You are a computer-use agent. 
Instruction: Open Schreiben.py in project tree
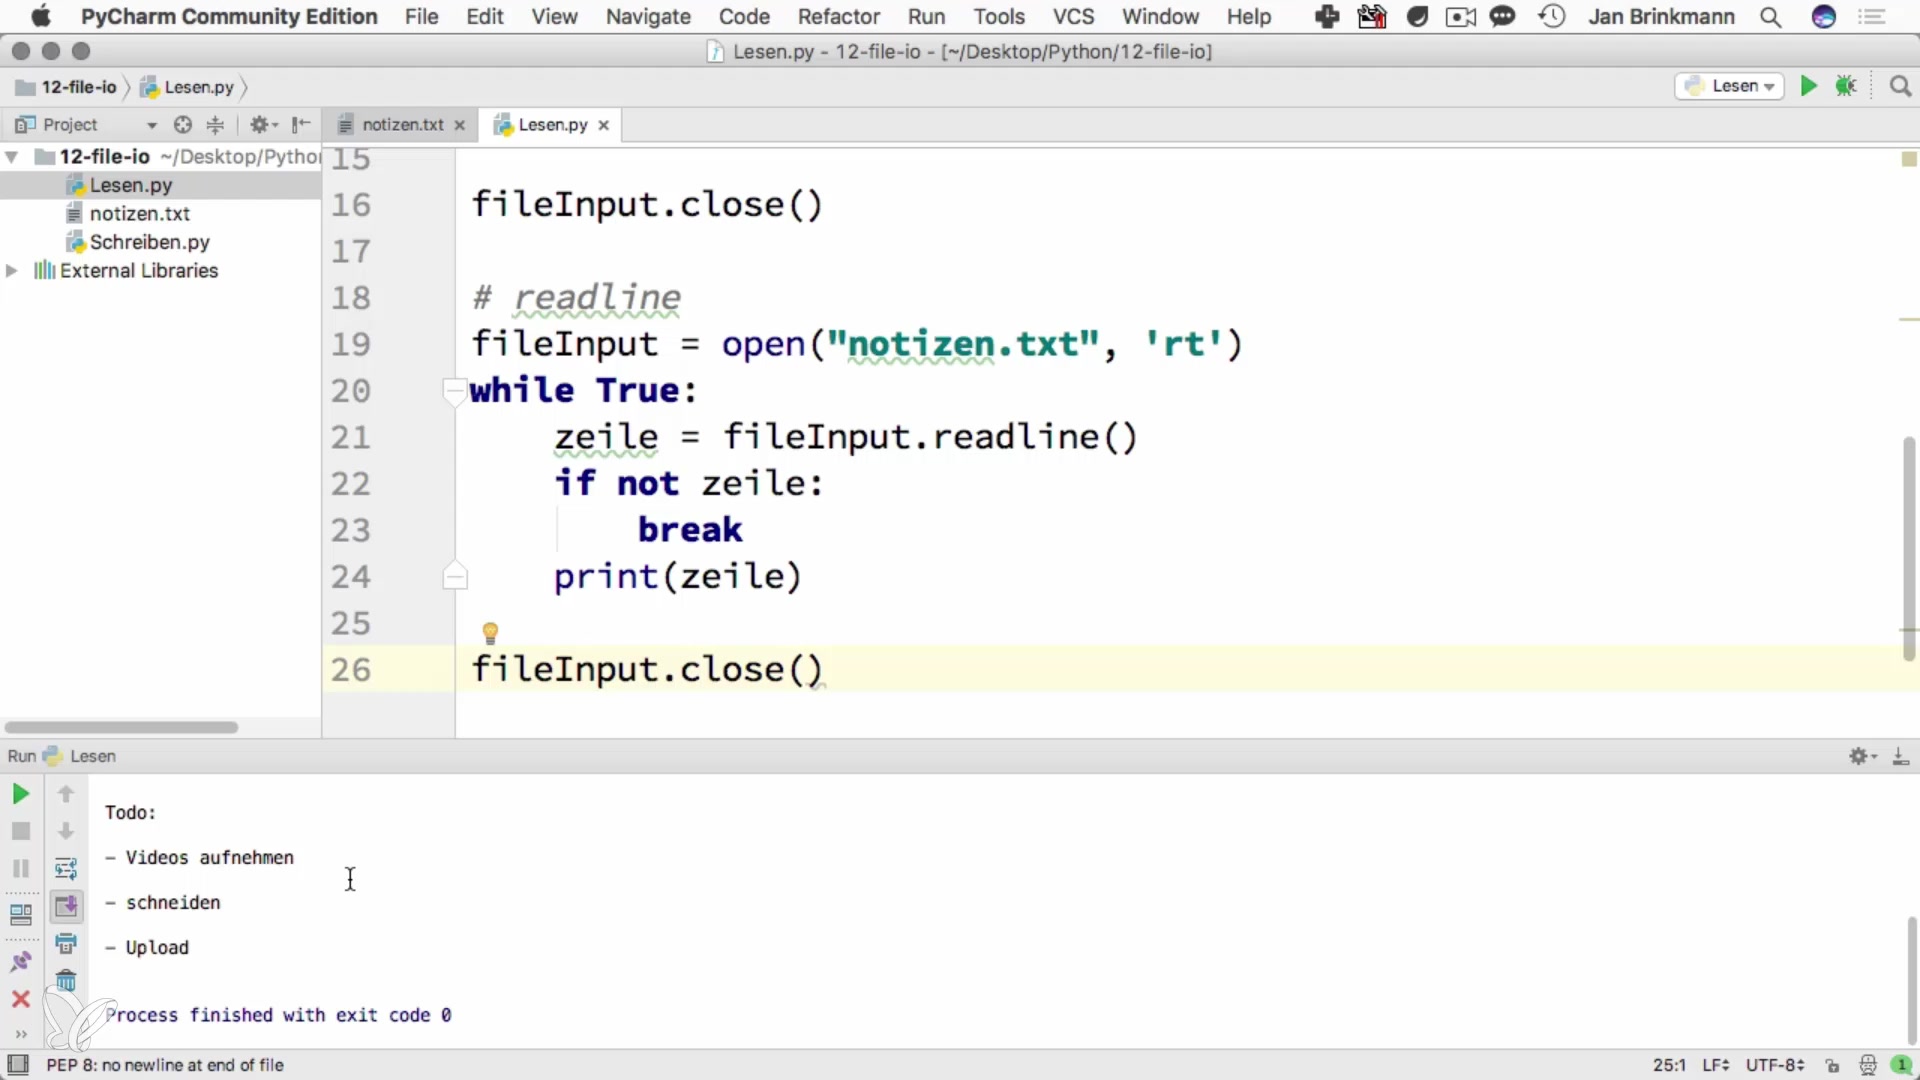point(149,242)
